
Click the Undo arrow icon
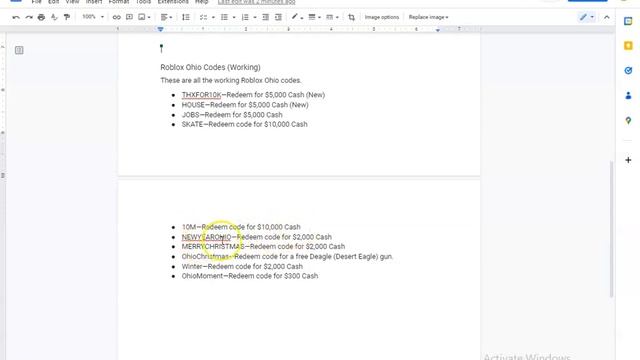click(16, 17)
